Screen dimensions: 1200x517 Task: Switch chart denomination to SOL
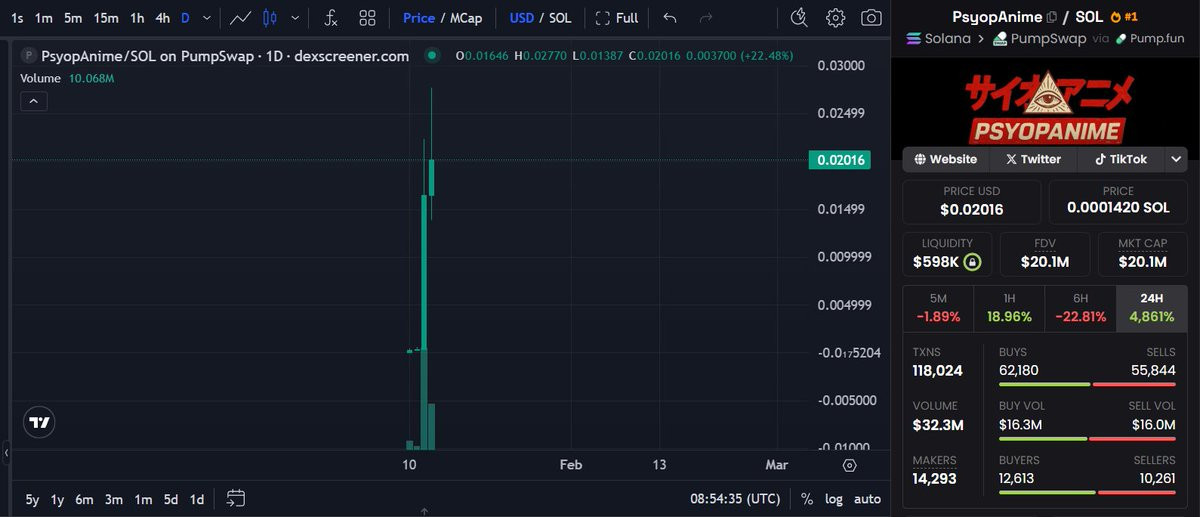coord(560,18)
